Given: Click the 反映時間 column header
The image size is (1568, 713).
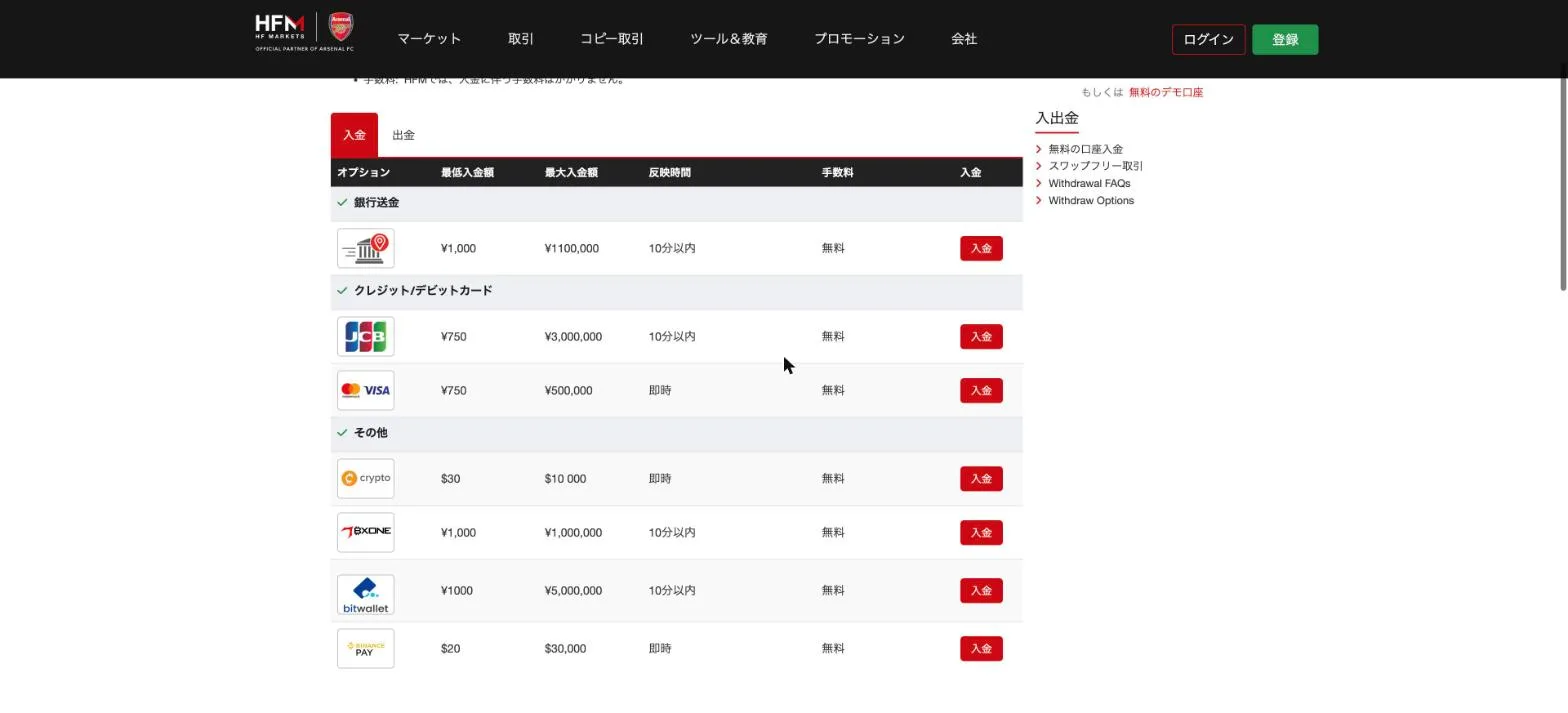Looking at the screenshot, I should point(670,173).
